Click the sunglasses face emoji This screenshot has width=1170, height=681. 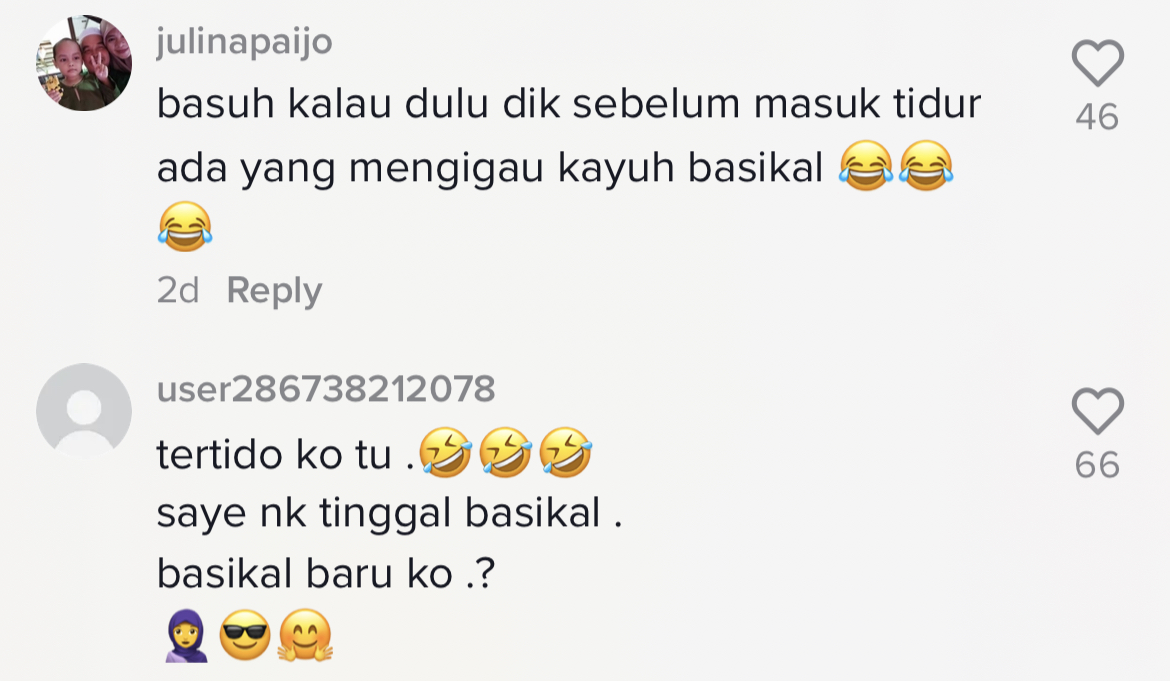pos(245,636)
